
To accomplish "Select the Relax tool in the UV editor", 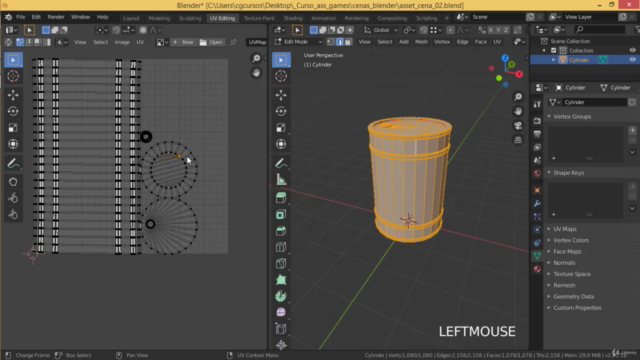I will click(x=13, y=198).
